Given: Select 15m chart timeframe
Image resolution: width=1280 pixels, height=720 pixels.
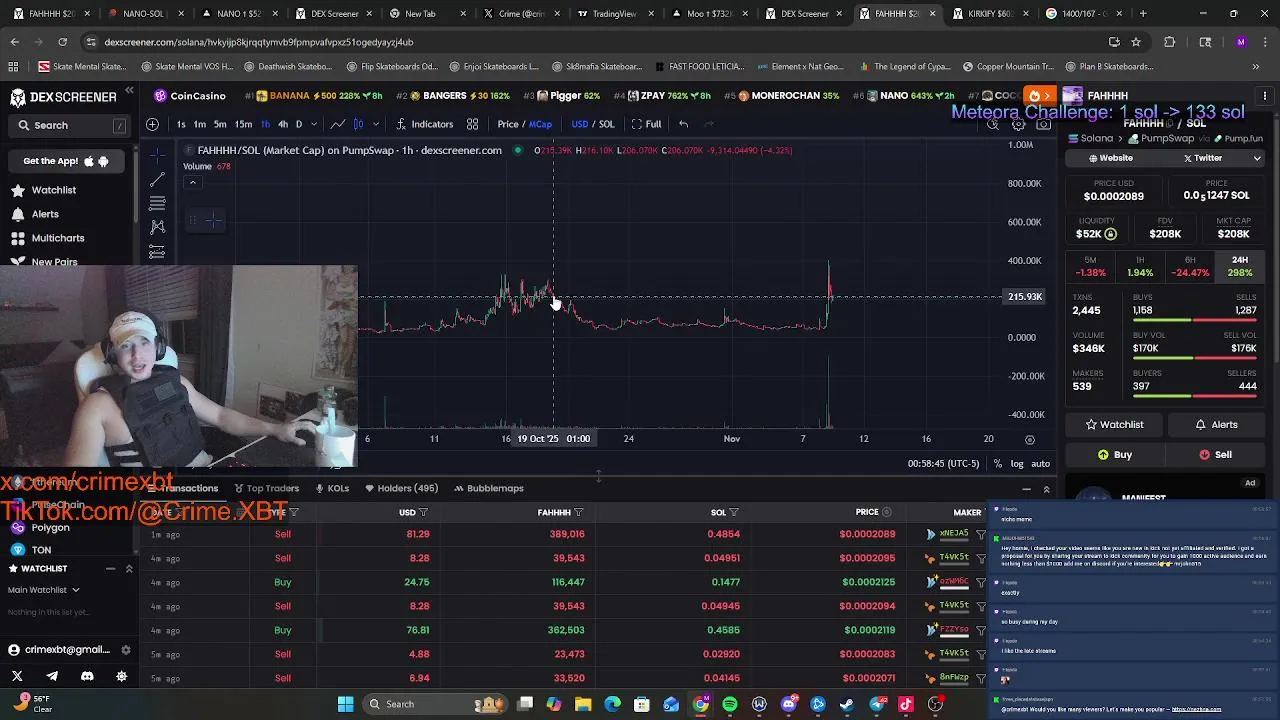Looking at the screenshot, I should coord(243,124).
